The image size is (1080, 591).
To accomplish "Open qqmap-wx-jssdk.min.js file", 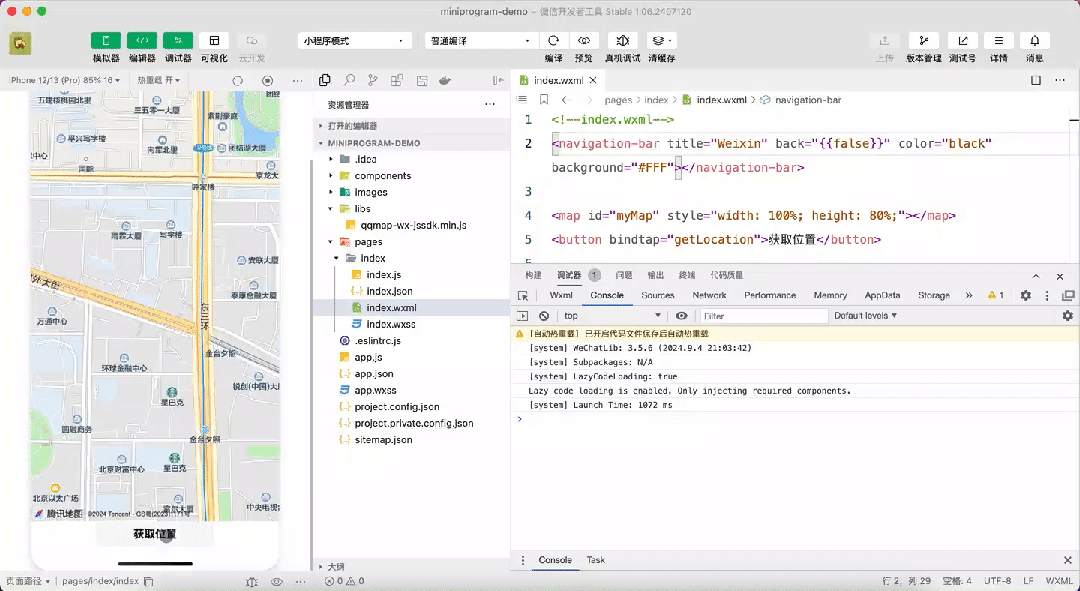I will [411, 225].
